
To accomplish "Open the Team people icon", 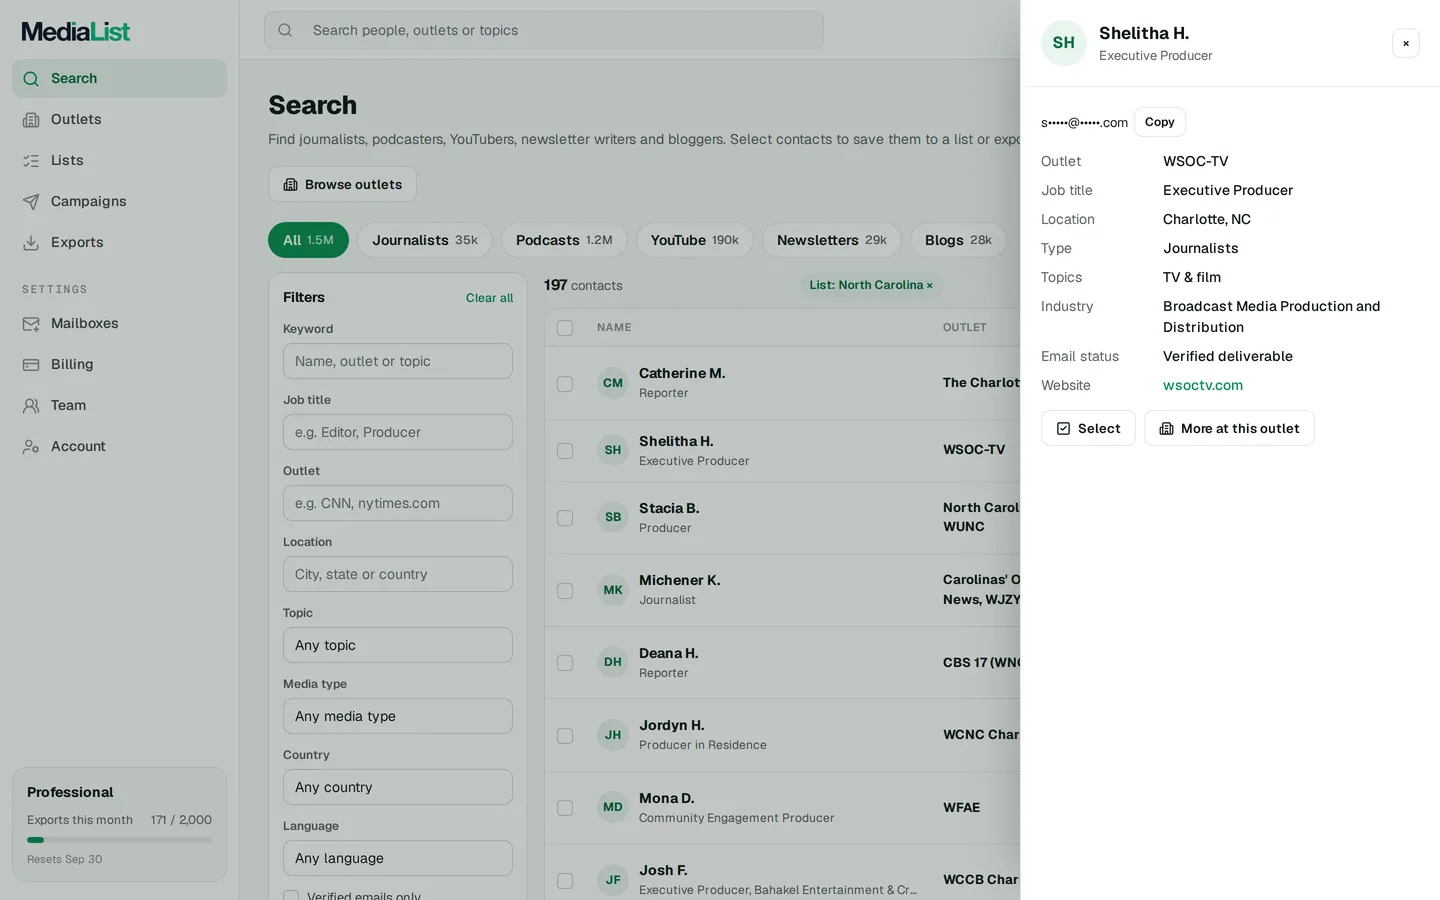I will [x=31, y=406].
